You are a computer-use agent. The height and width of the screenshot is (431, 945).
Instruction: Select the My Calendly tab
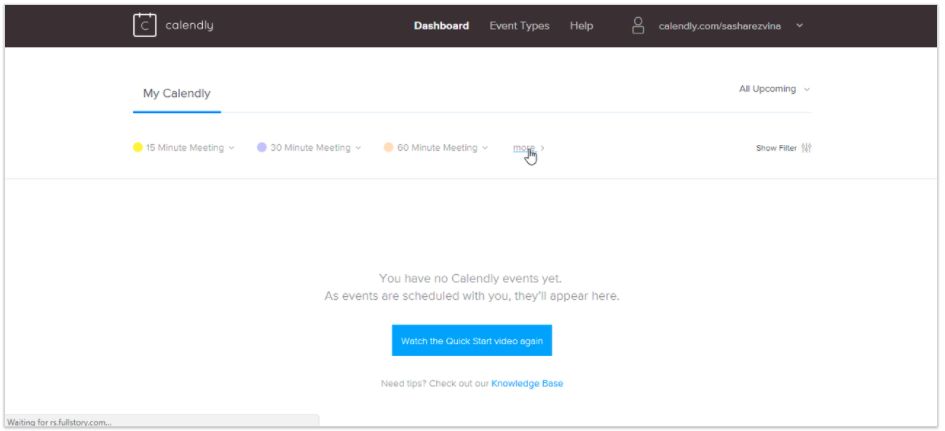point(176,94)
